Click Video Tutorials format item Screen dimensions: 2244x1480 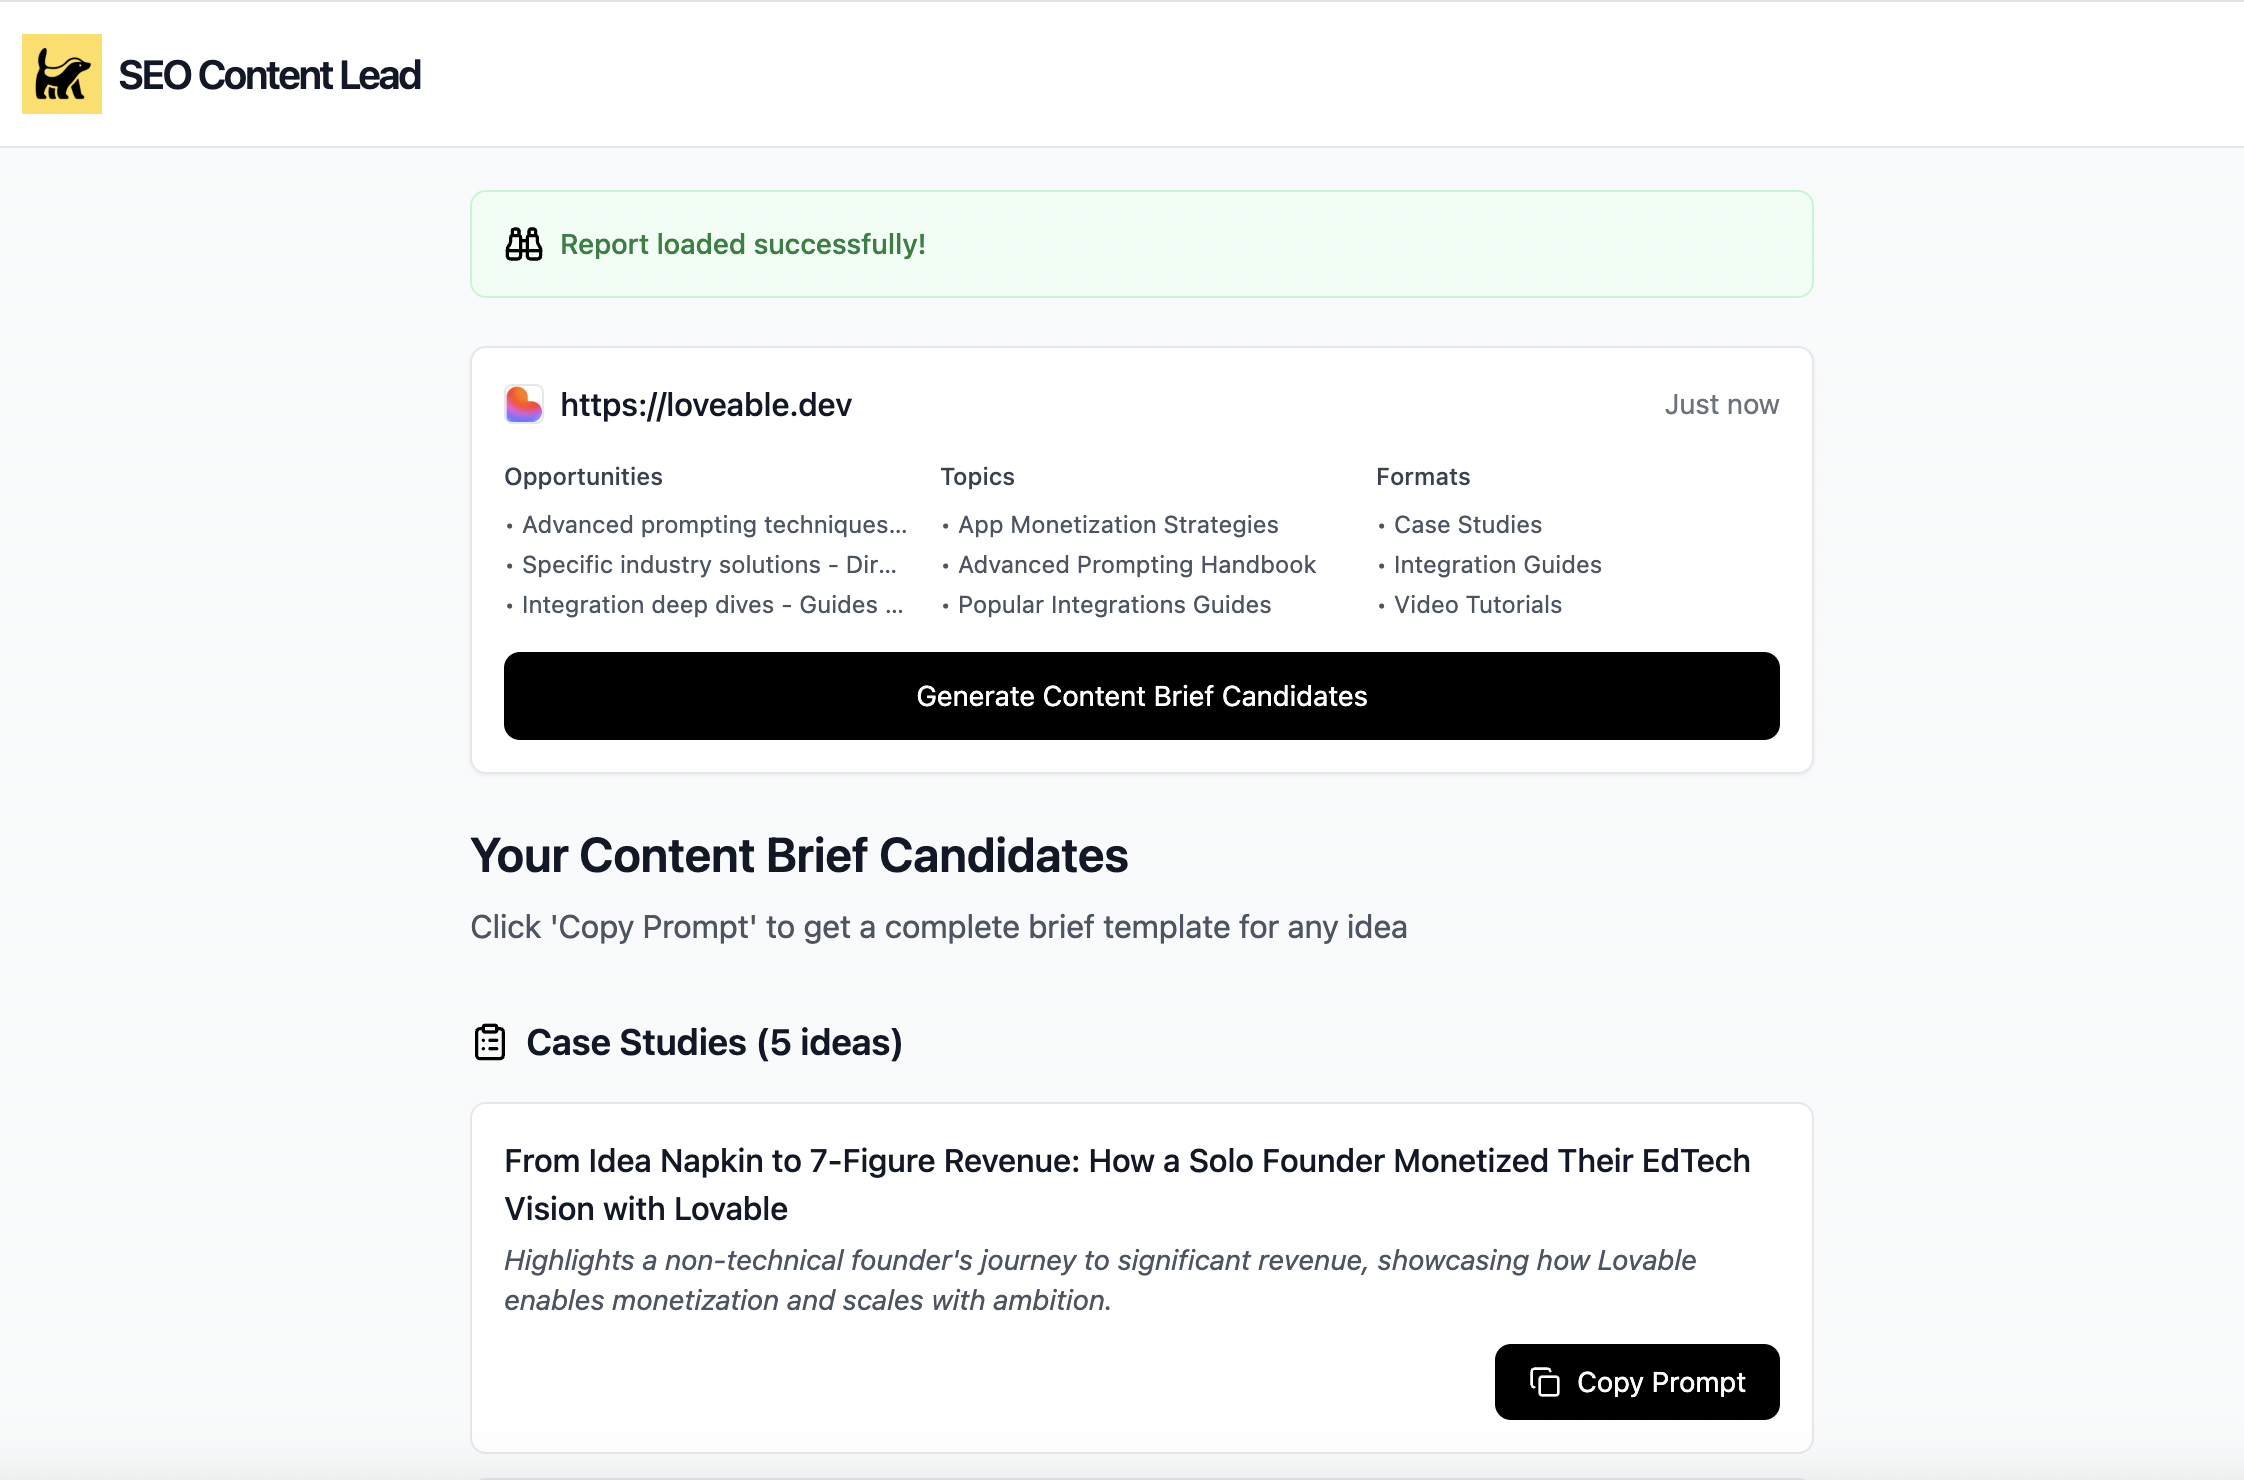click(x=1478, y=604)
